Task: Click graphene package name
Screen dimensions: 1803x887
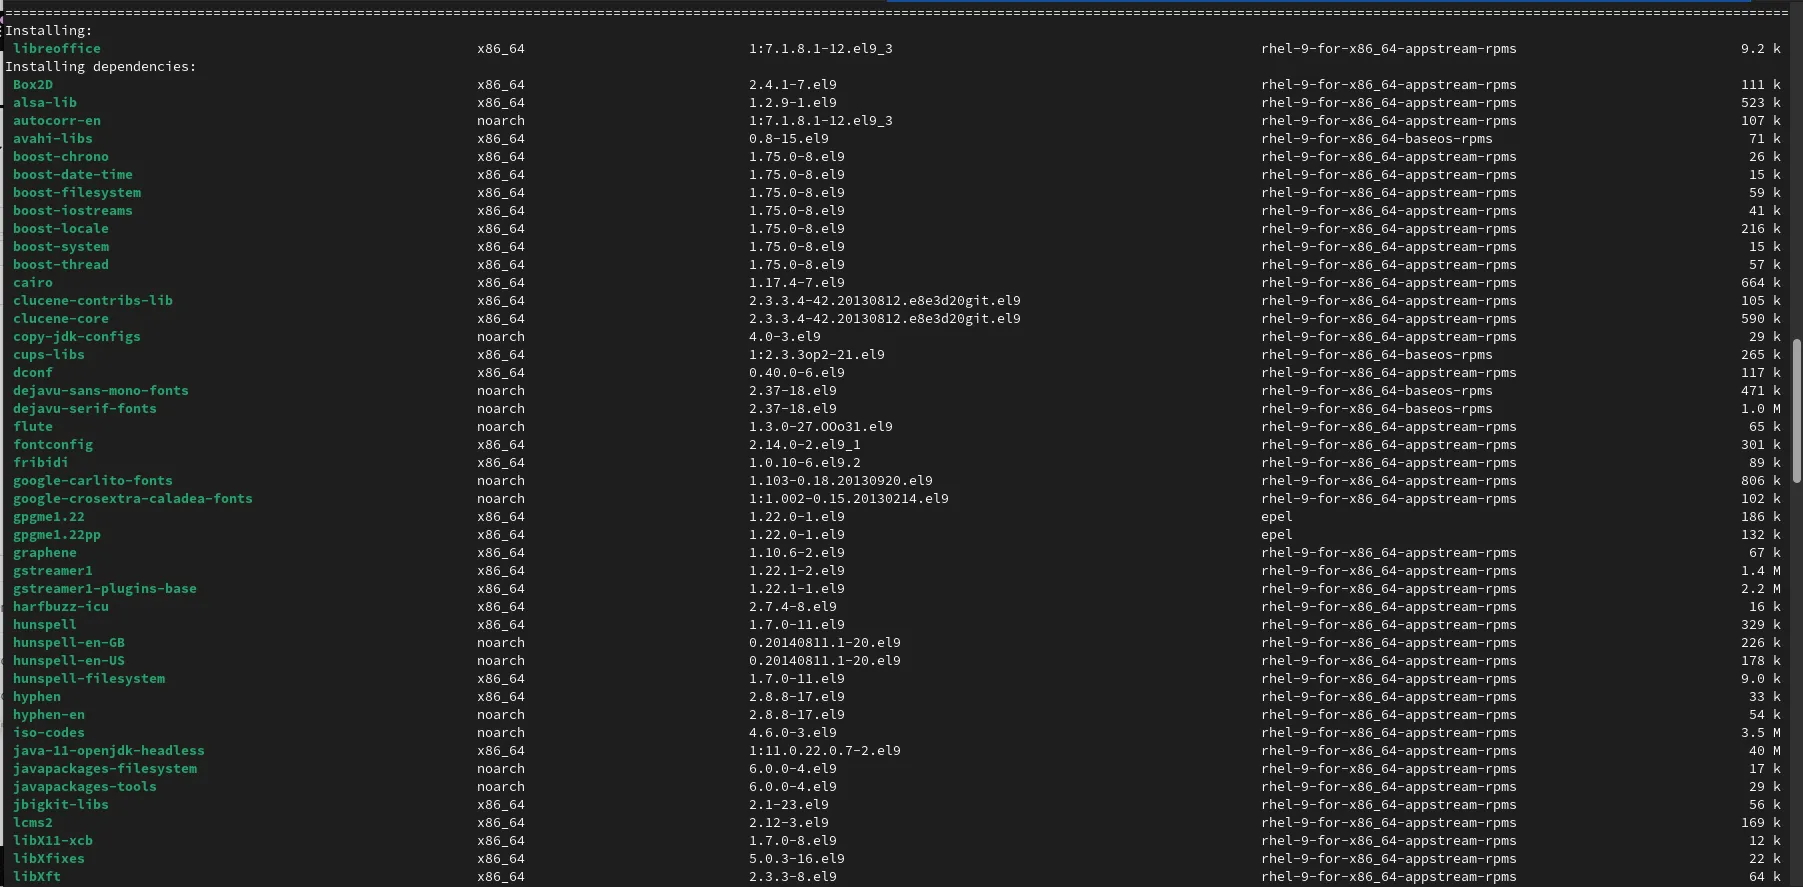Action: click(x=45, y=552)
